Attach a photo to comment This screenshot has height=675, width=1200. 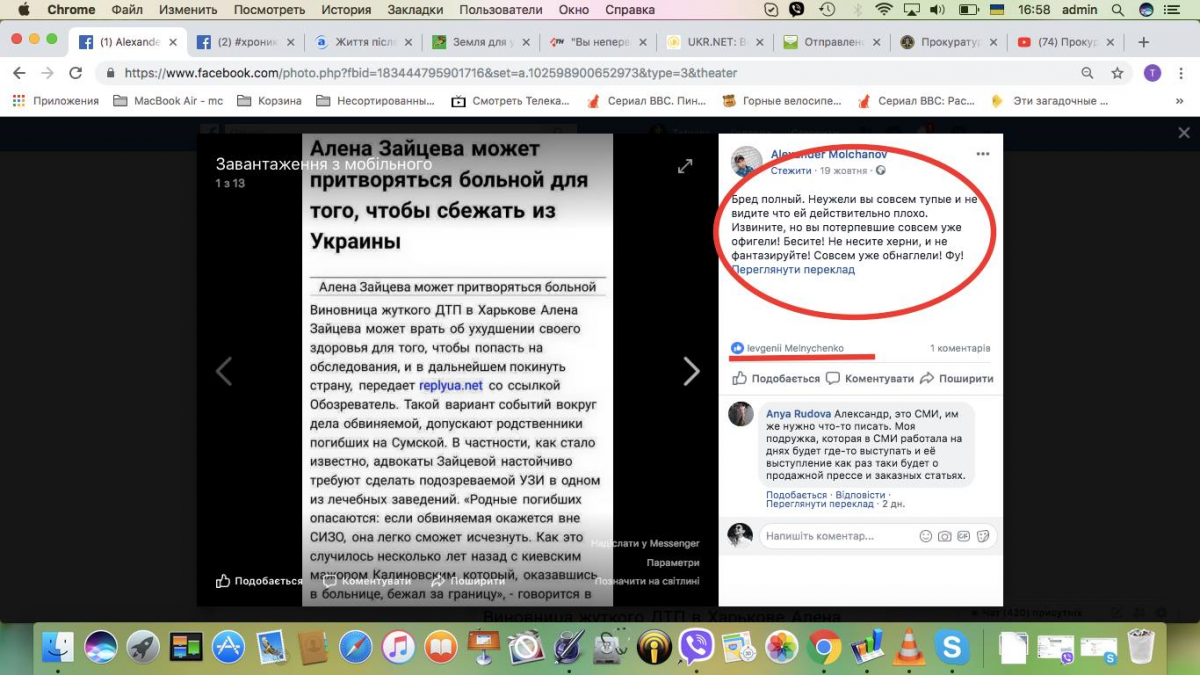coord(944,537)
